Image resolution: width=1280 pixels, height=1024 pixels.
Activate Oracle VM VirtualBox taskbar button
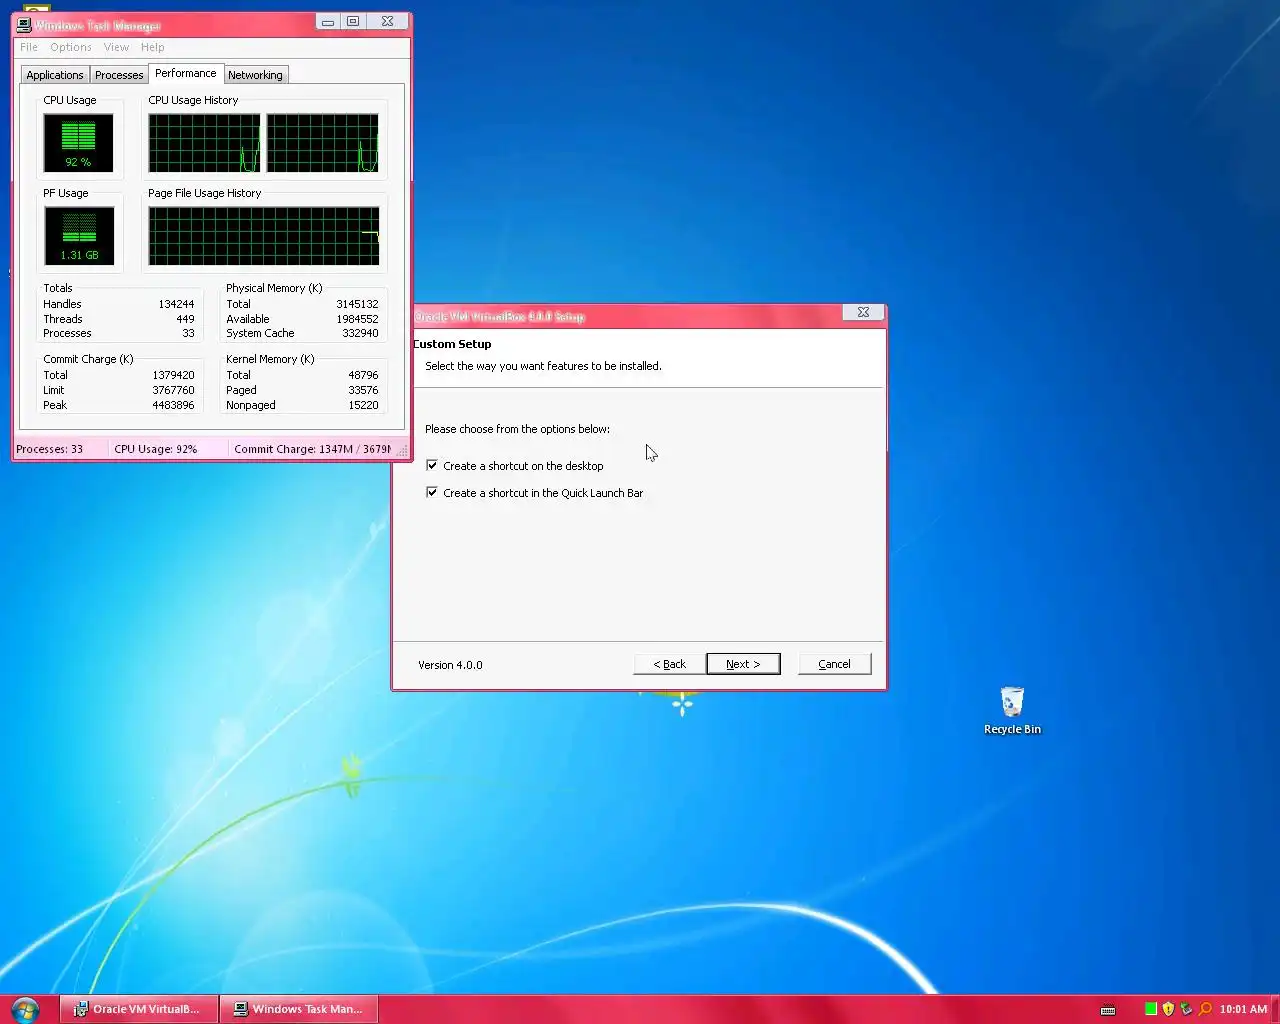(138, 1009)
